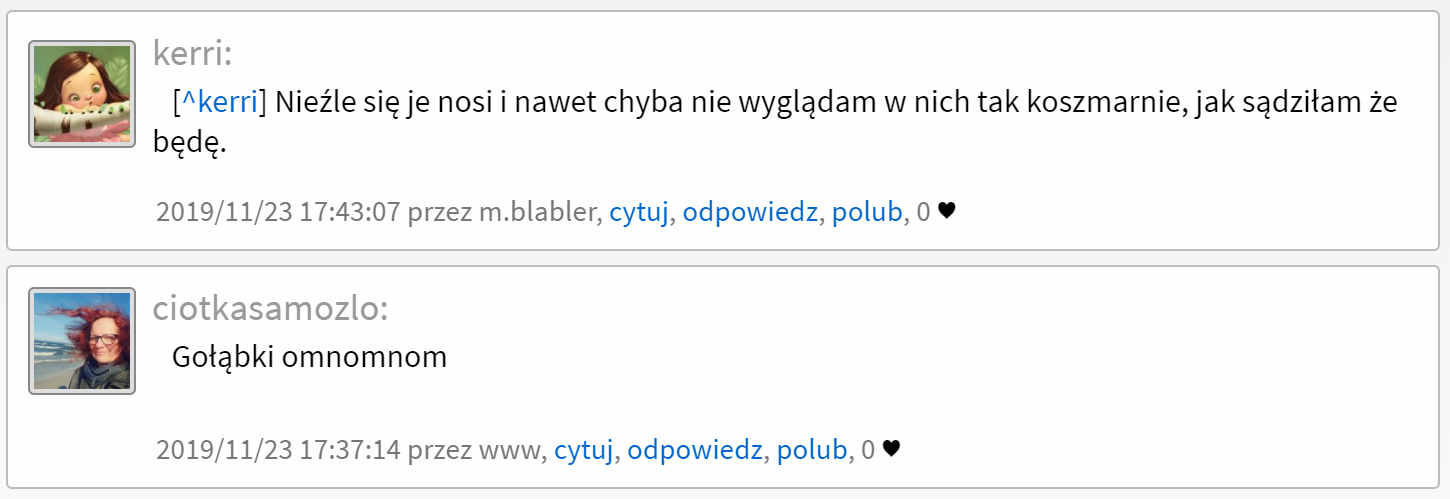Click the heart icon on kerri's post

click(946, 211)
